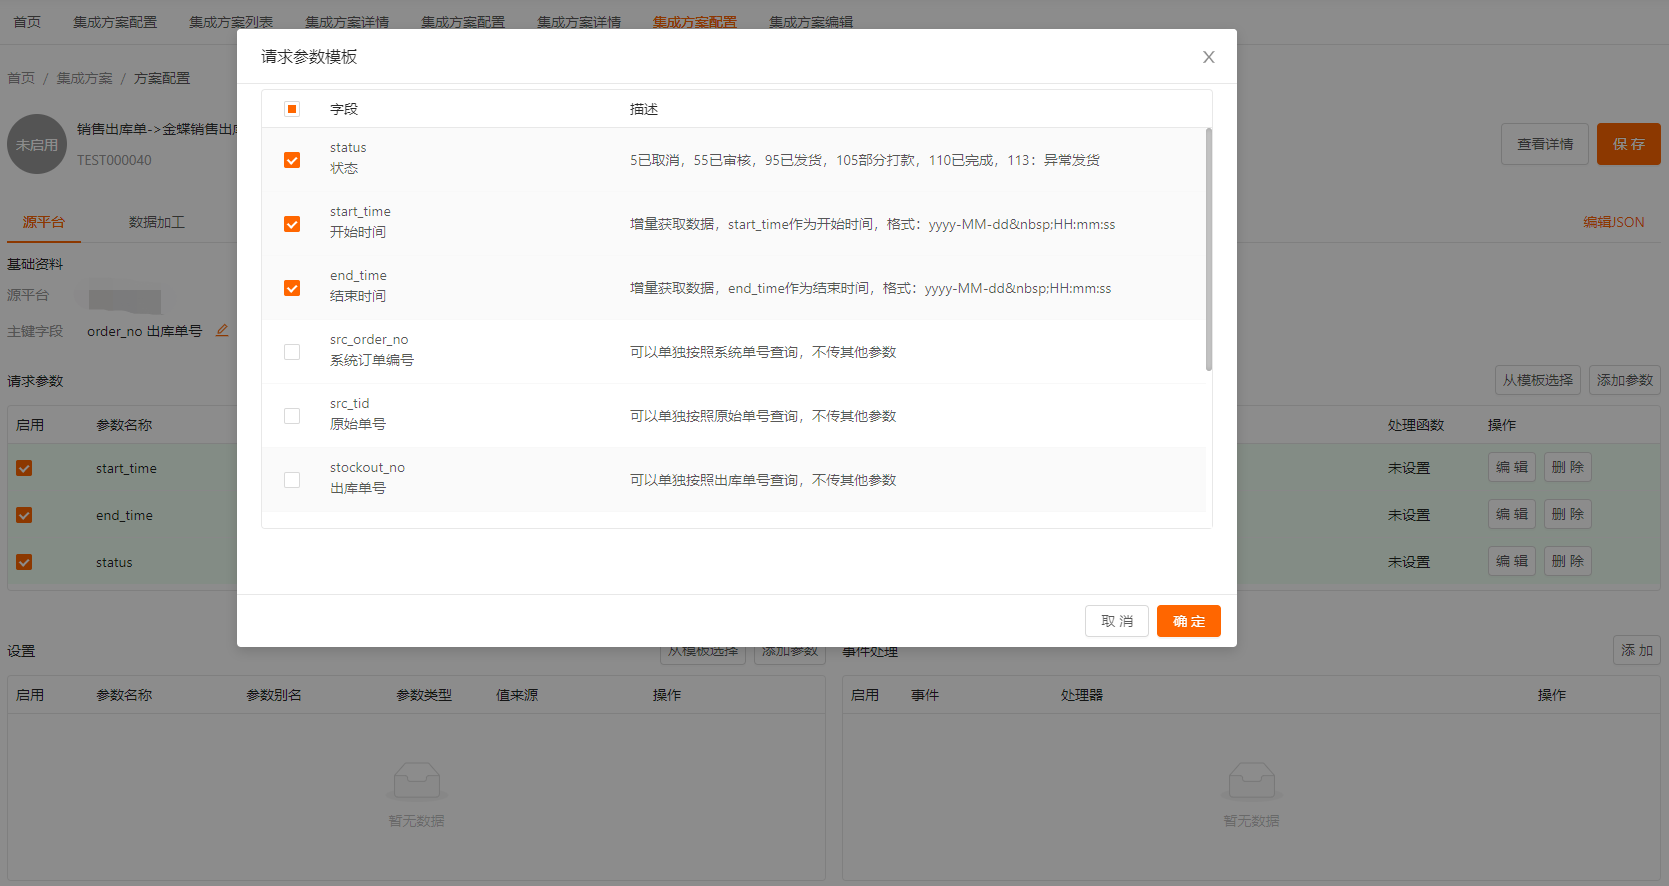The width and height of the screenshot is (1669, 886).
Task: Uncheck the status field checkbox
Action: [292, 160]
